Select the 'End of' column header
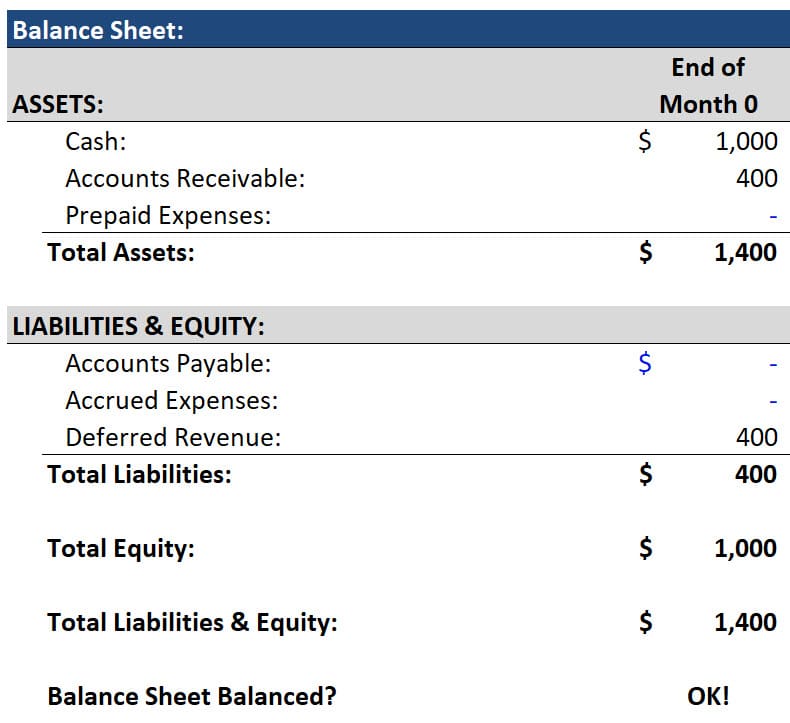This screenshot has width=790, height=723. (x=708, y=67)
